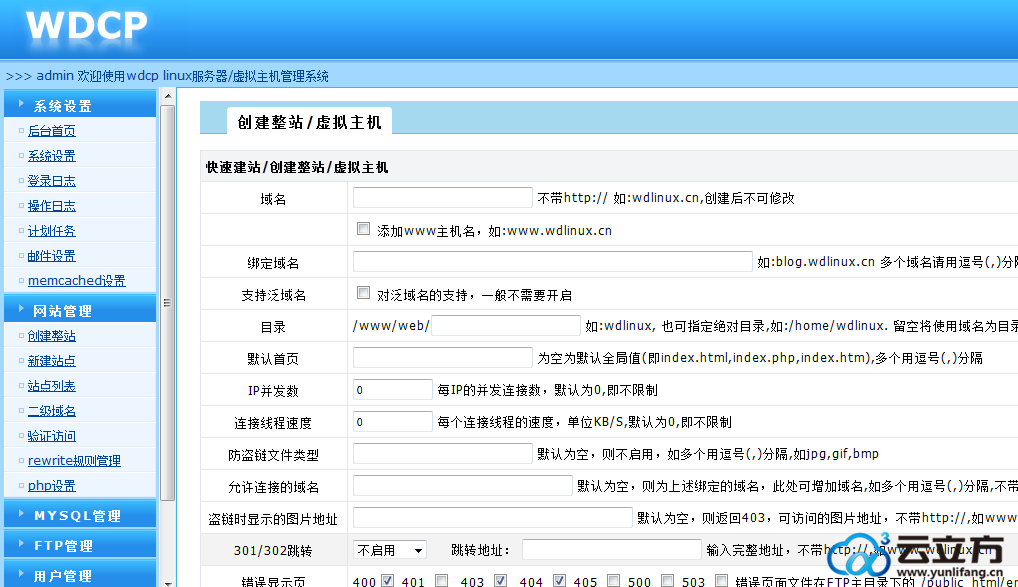Image resolution: width=1018 pixels, height=587 pixels.
Task: Expand the MYSQL管理 section
Action: click(x=80, y=515)
